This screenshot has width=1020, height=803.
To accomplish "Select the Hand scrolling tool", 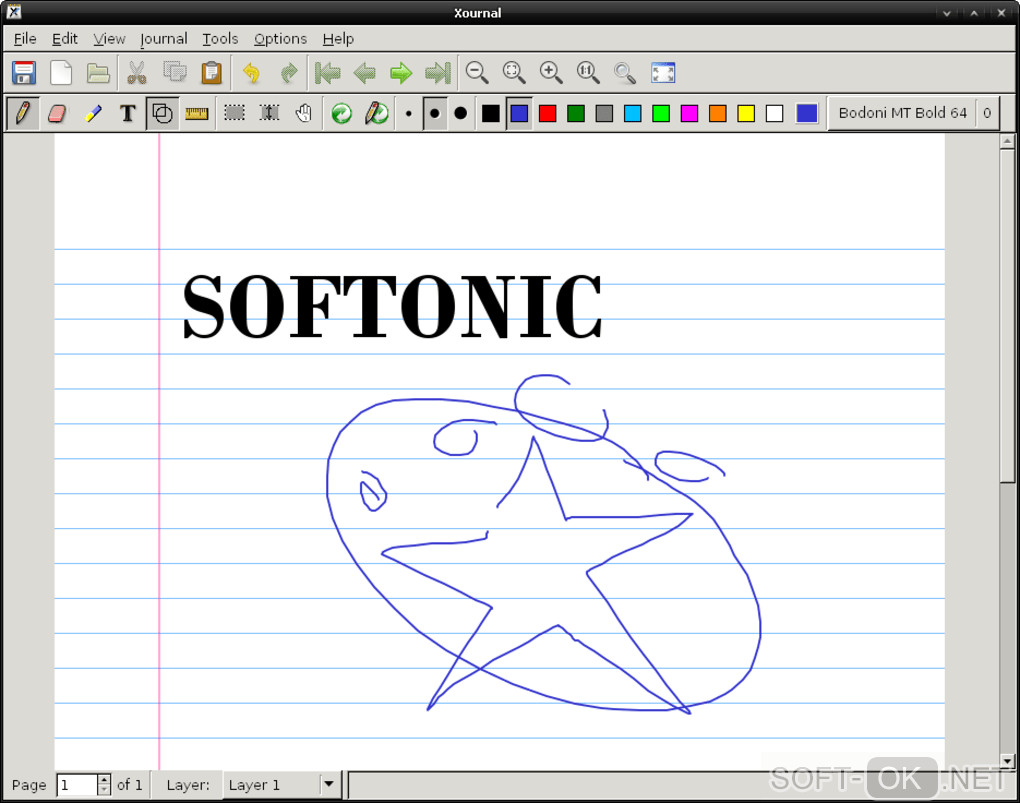I will pos(304,114).
